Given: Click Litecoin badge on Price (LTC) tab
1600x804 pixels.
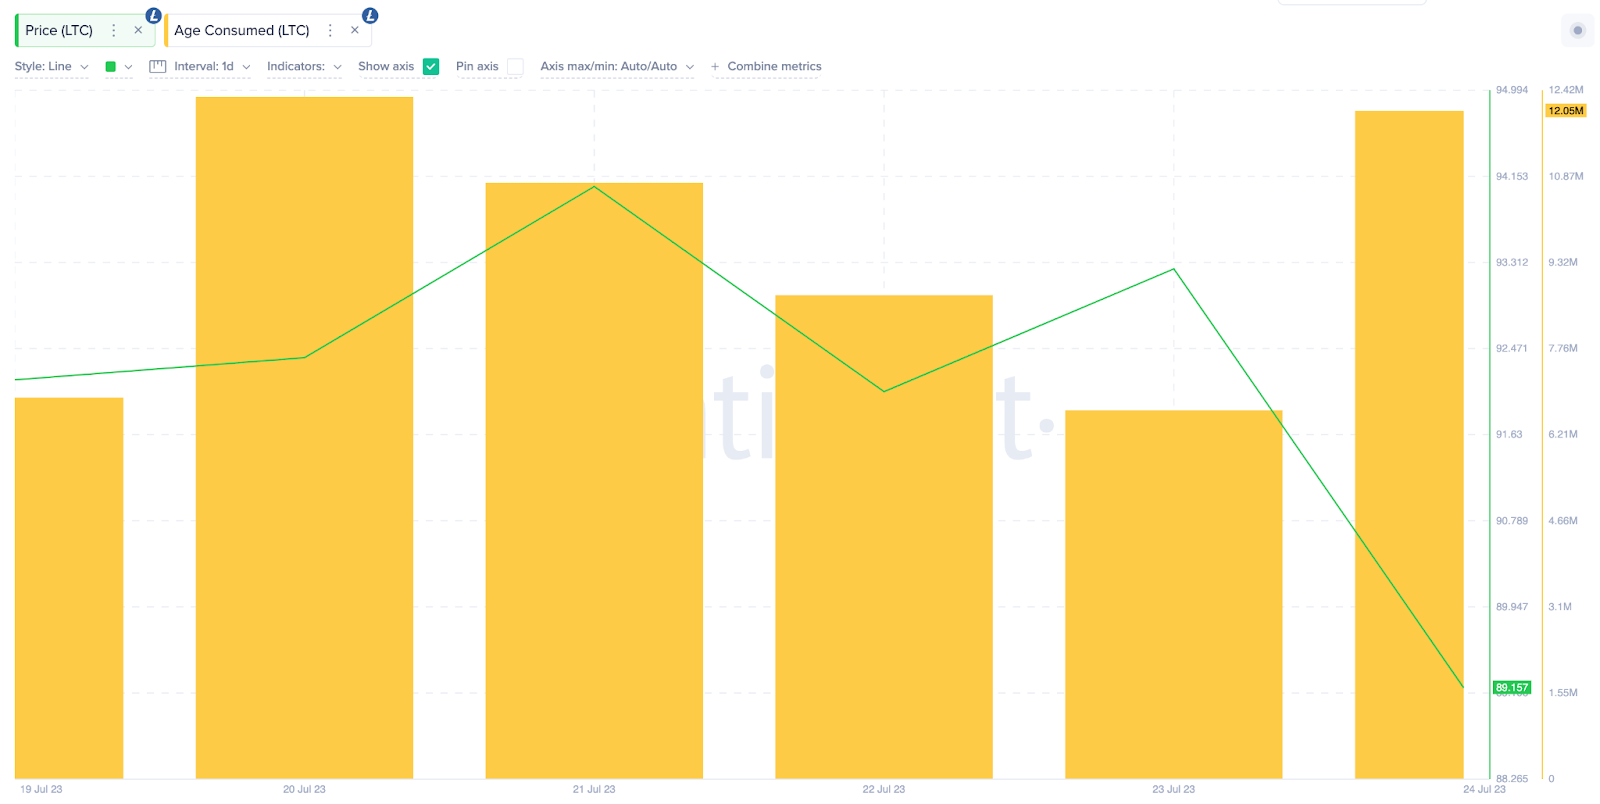Looking at the screenshot, I should point(153,16).
